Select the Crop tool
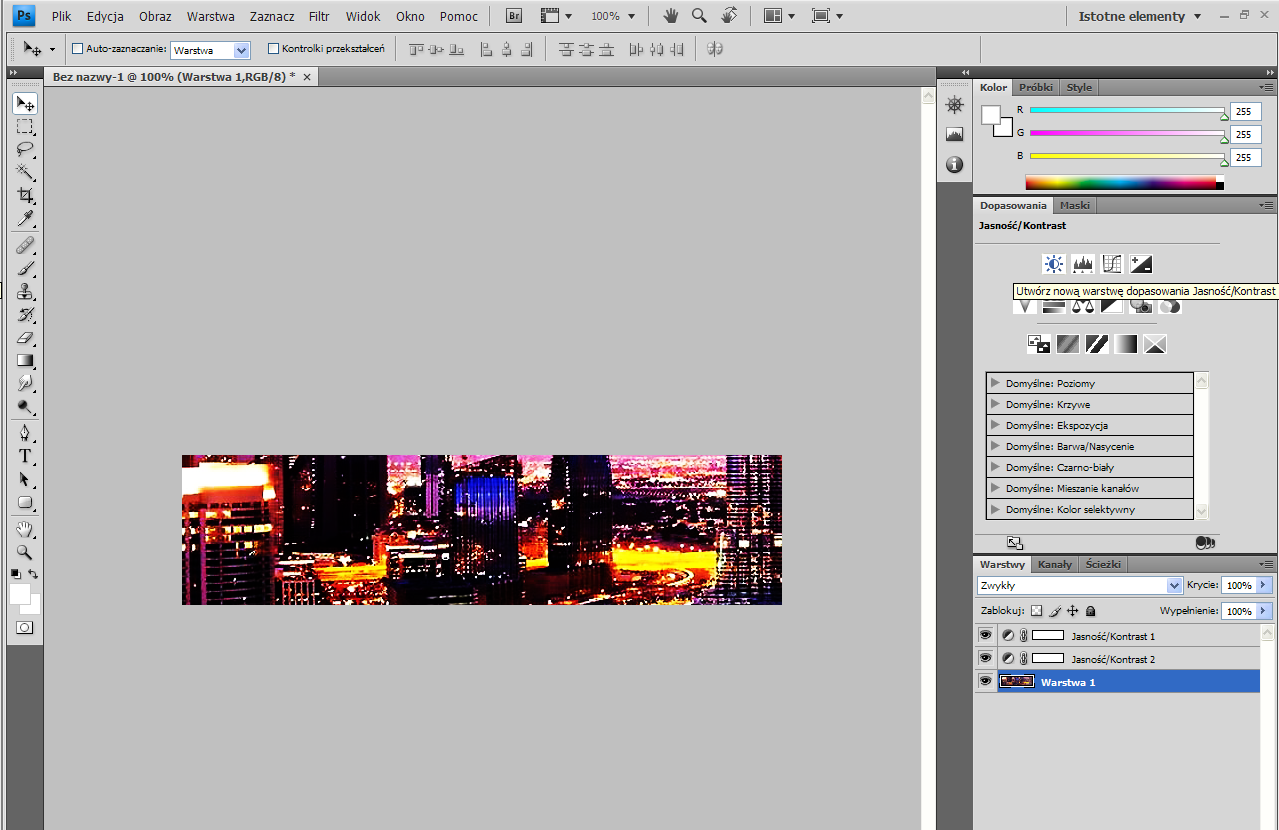 26,196
